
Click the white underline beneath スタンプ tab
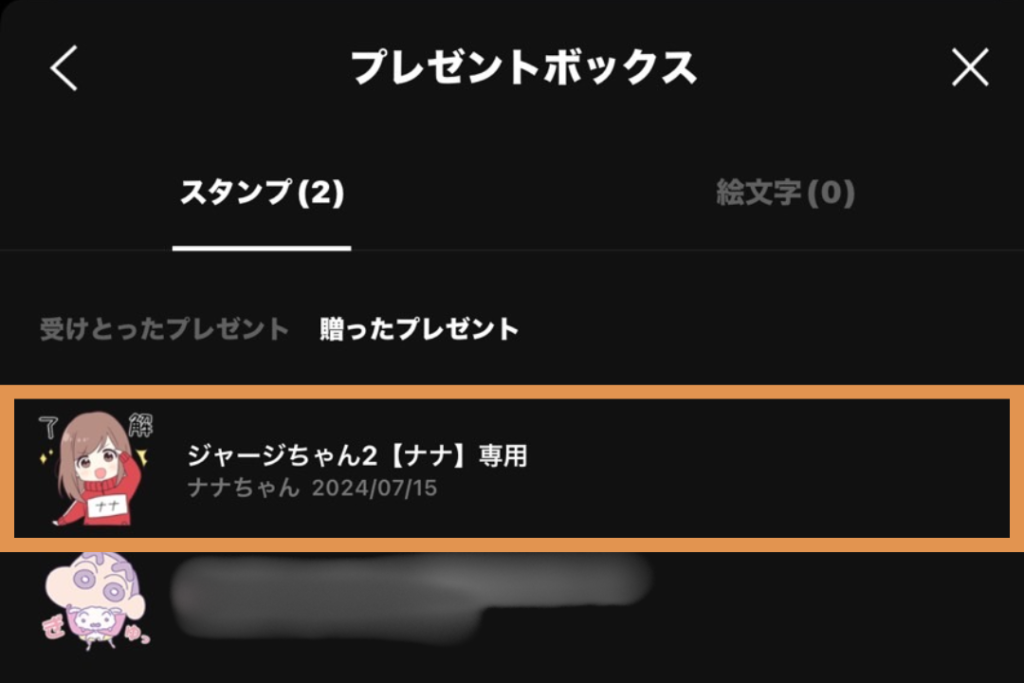click(262, 248)
